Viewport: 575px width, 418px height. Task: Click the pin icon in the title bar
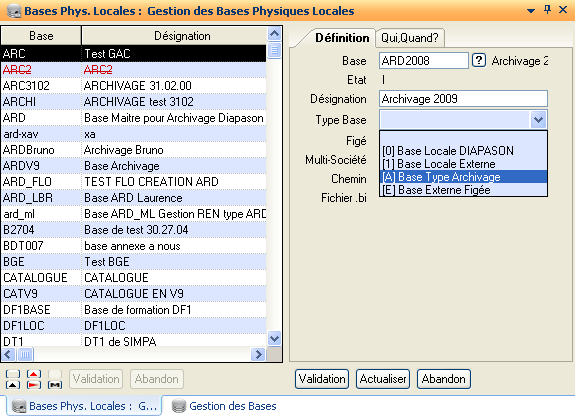[x=547, y=10]
